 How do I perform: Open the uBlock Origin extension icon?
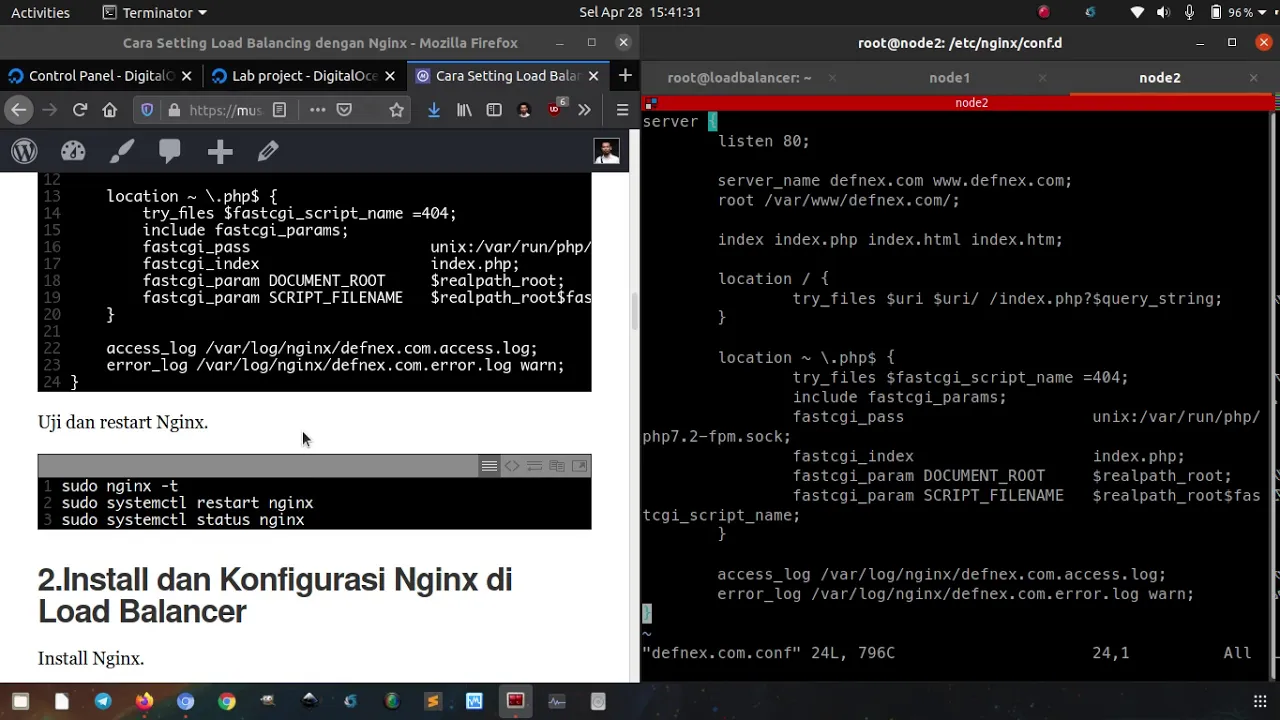[556, 108]
